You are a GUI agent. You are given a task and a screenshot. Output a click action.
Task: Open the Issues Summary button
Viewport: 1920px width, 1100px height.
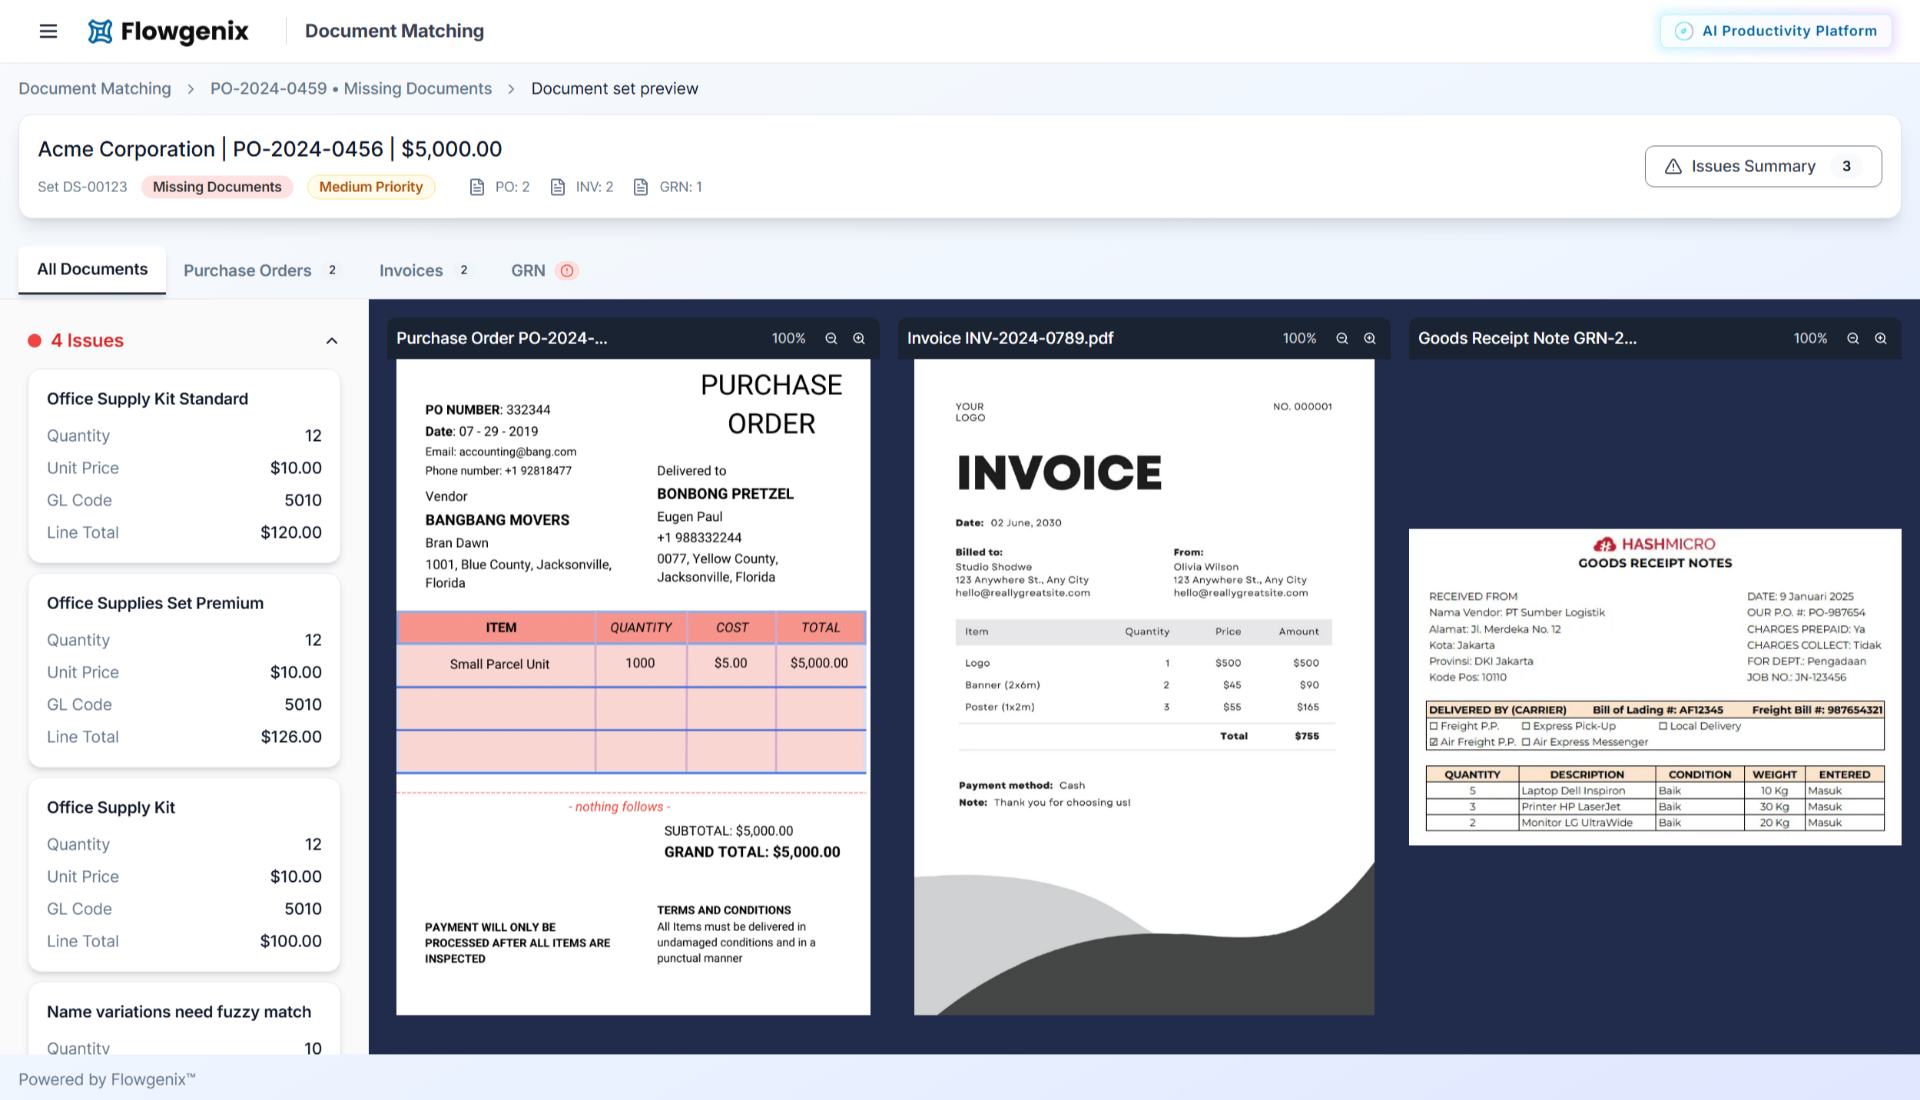point(1763,166)
